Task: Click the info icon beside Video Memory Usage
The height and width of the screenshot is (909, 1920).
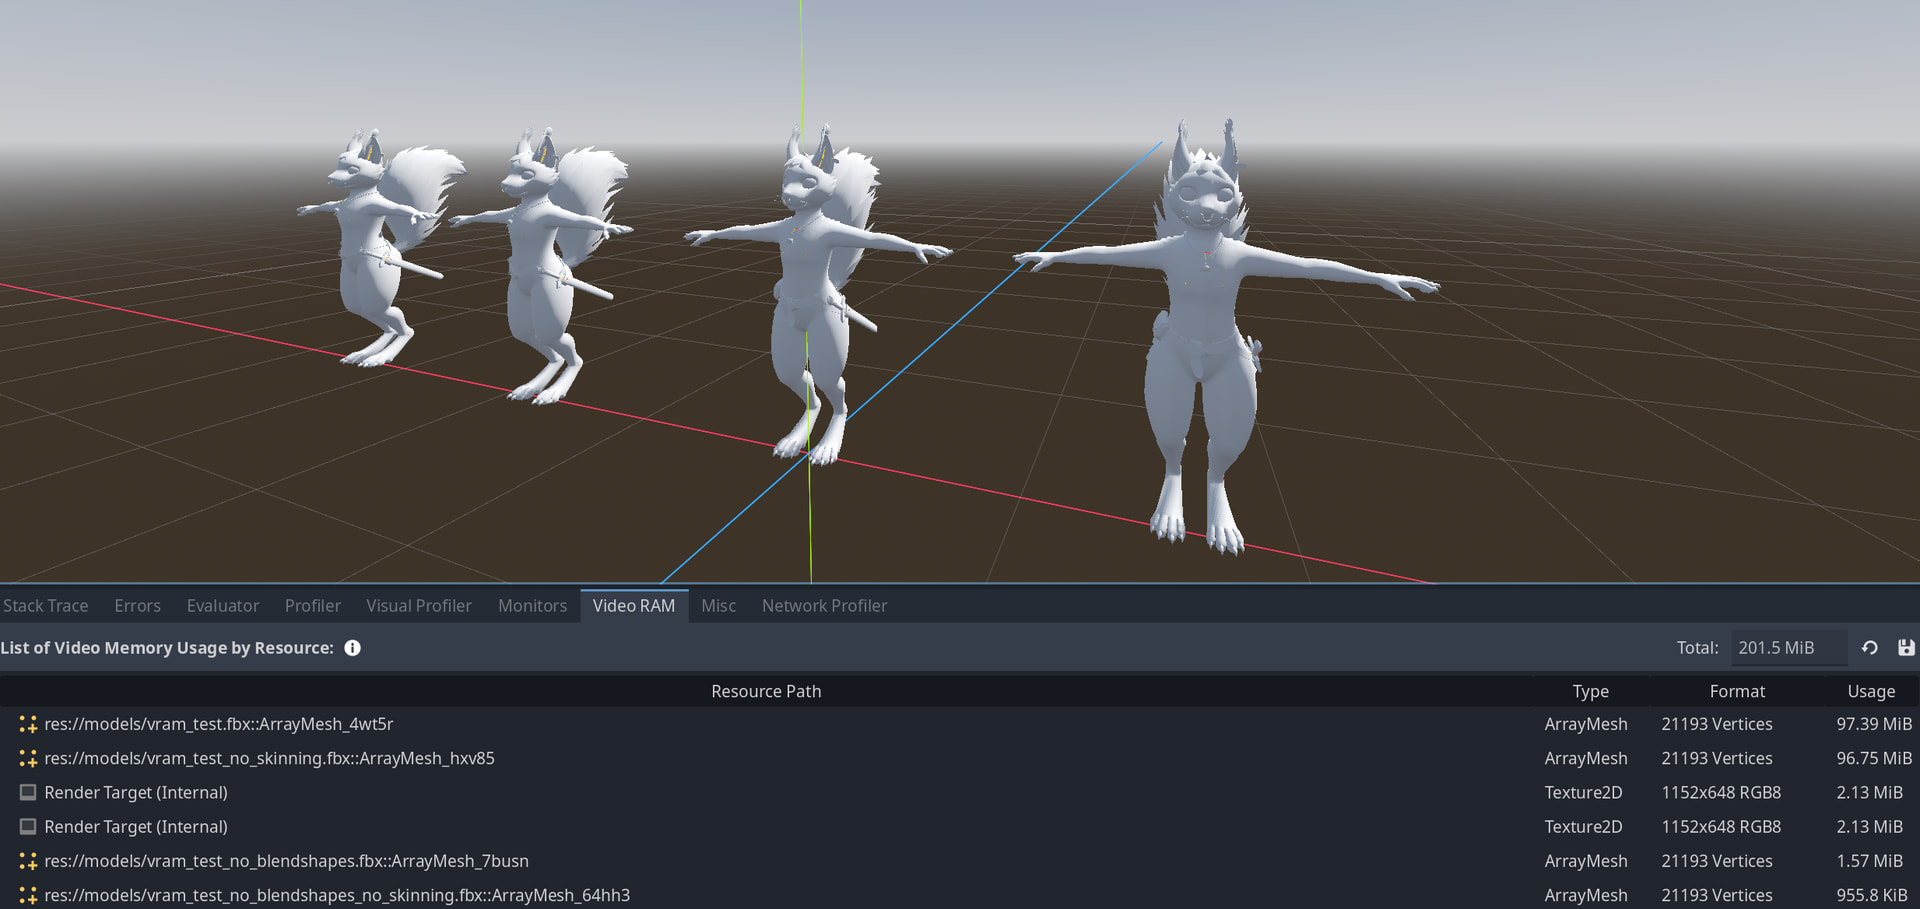Action: pyautogui.click(x=352, y=648)
